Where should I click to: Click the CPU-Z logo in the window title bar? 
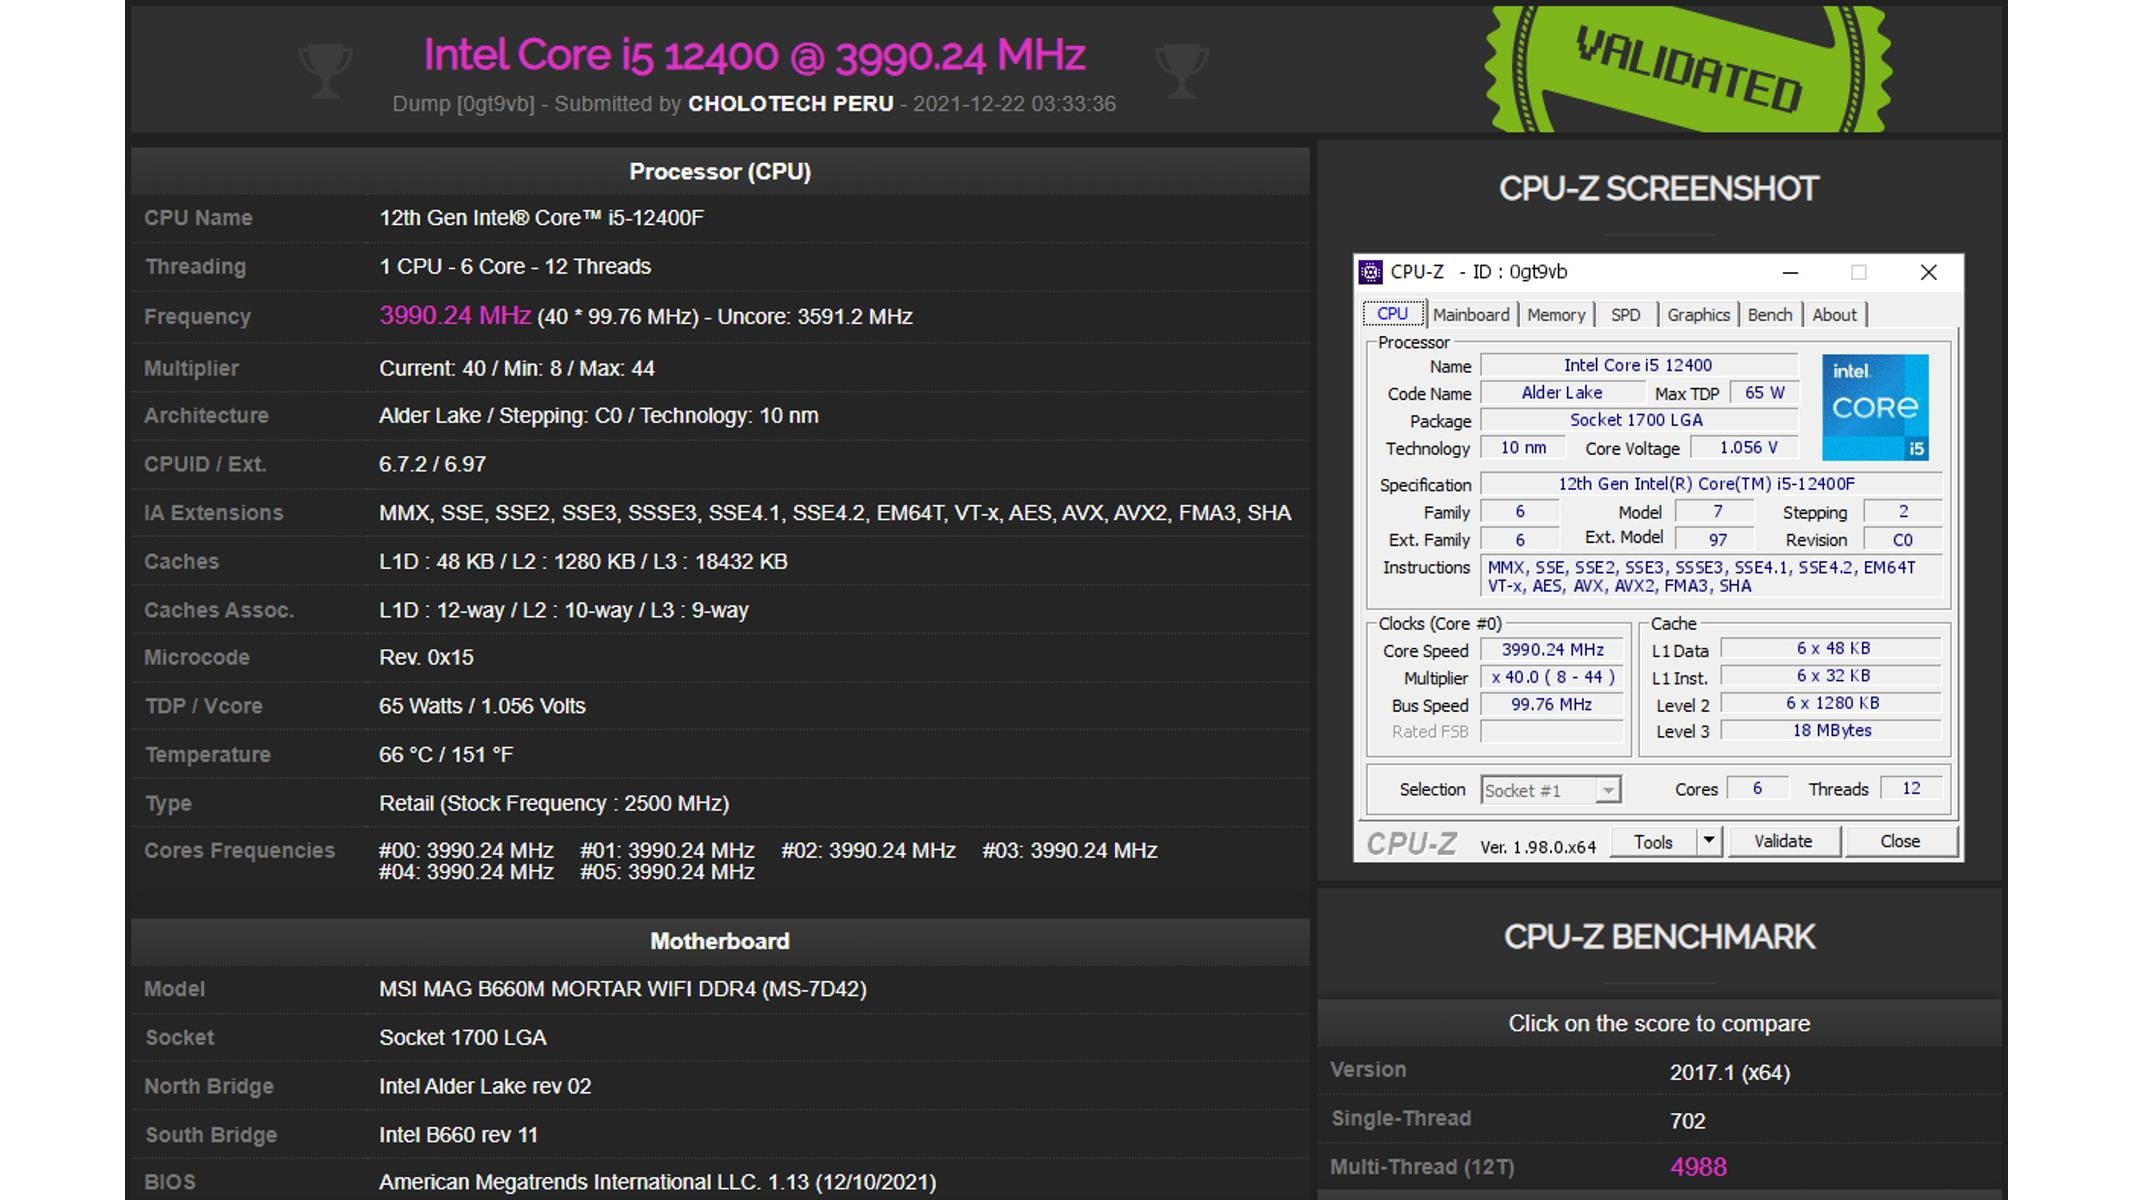(x=1370, y=271)
